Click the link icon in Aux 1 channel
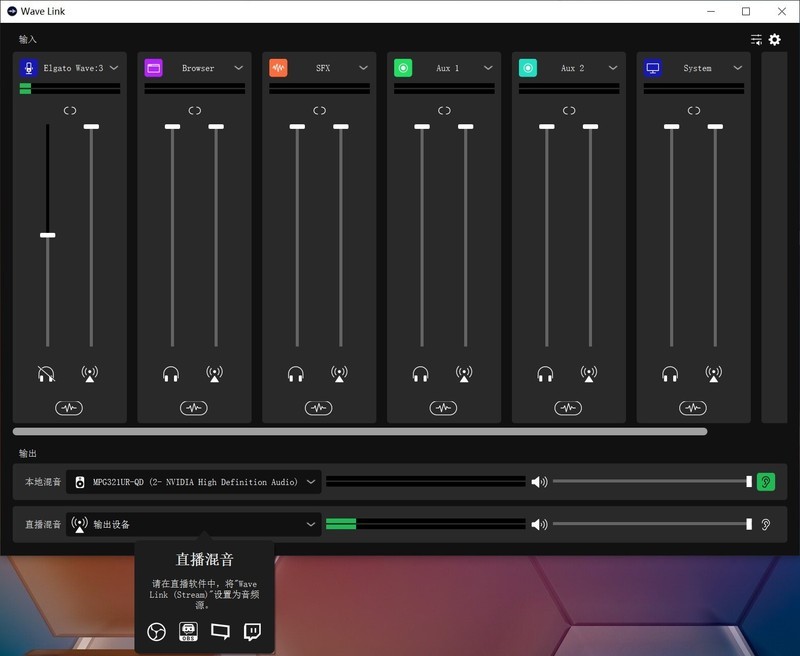800x656 pixels. click(444, 110)
